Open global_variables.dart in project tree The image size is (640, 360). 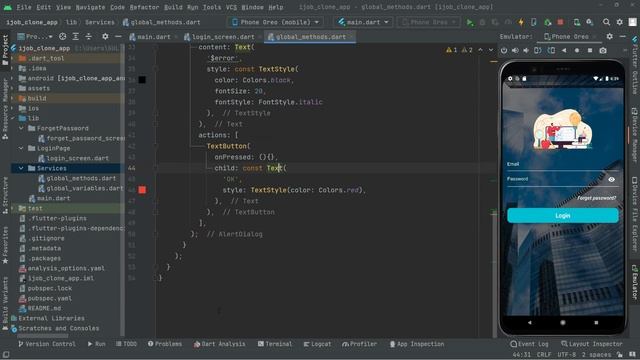tap(84, 188)
